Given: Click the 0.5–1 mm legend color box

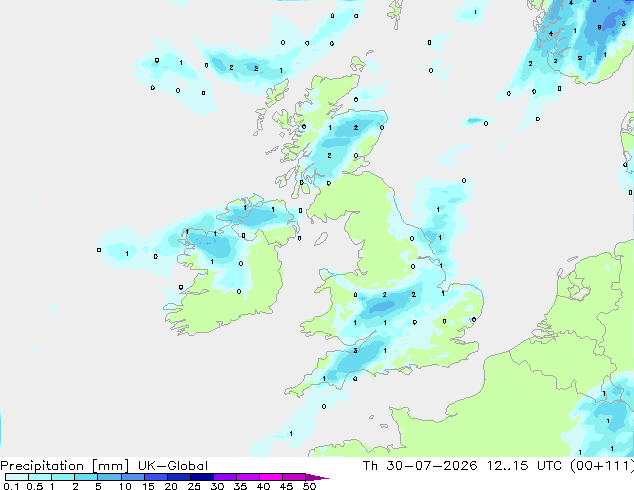Looking at the screenshot, I should coord(40,477).
